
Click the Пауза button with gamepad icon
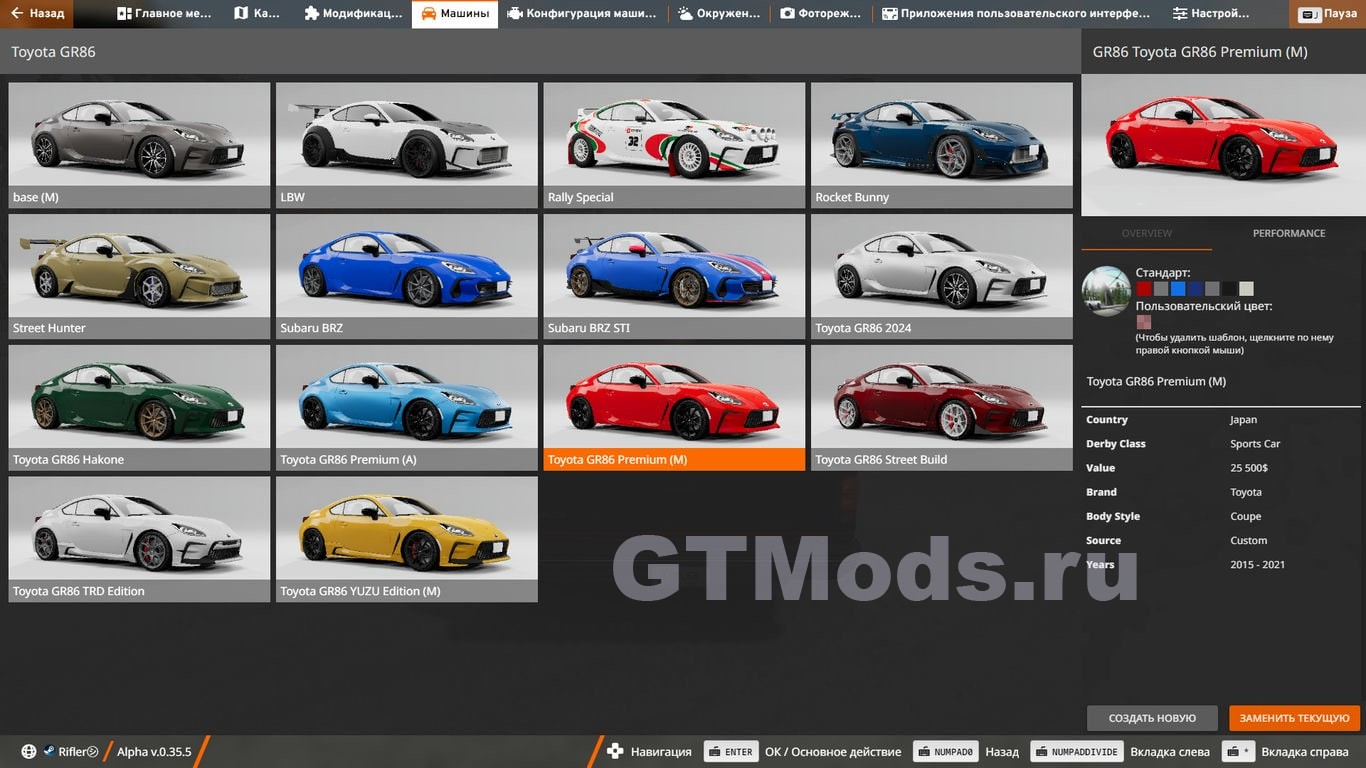(x=1329, y=14)
